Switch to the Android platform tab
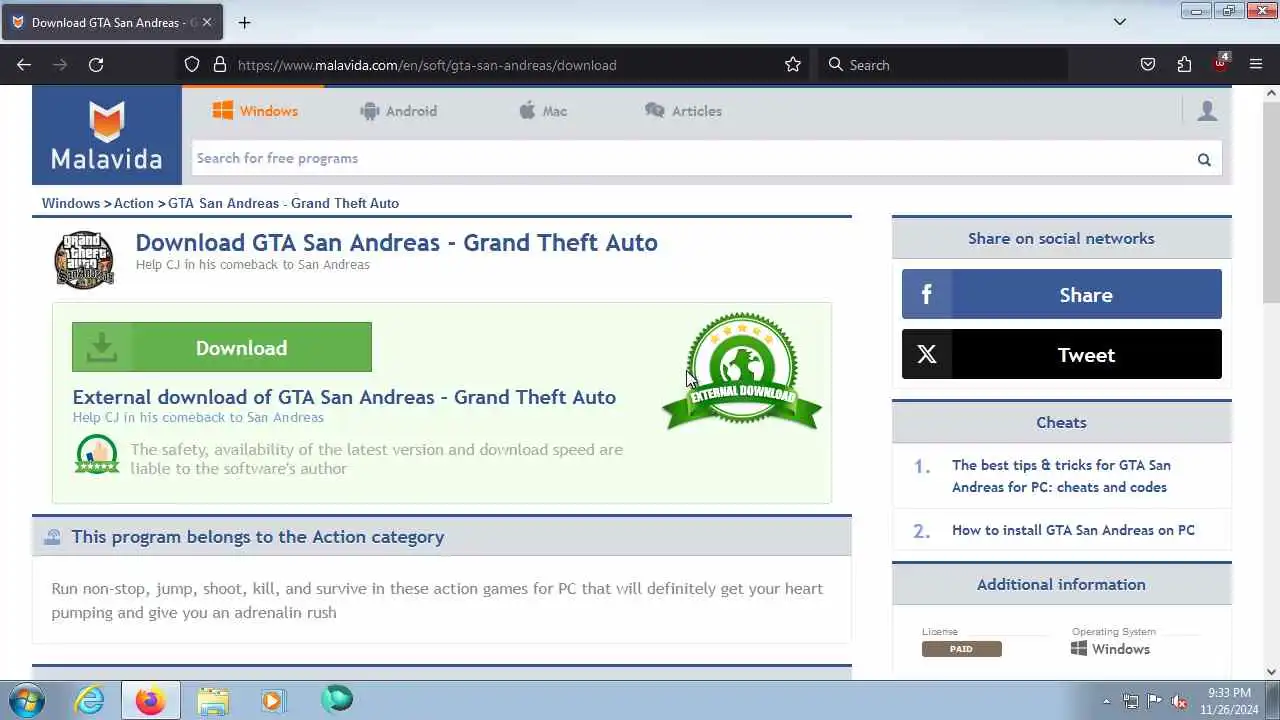 [x=398, y=111]
